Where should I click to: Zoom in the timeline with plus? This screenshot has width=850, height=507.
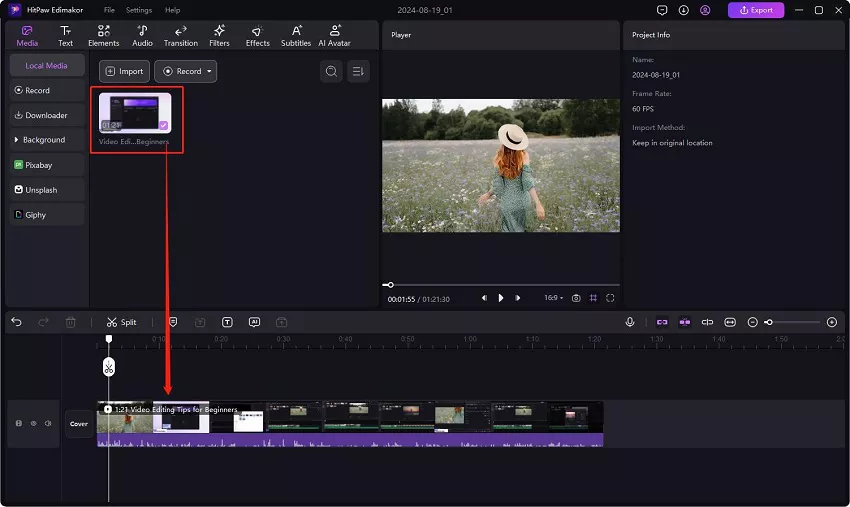point(832,322)
